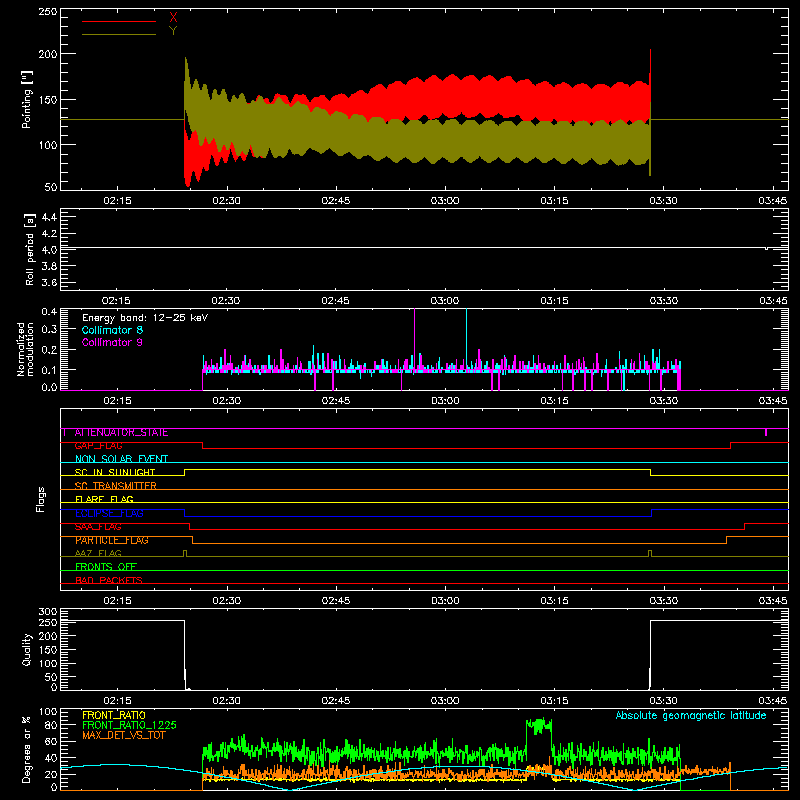Click the A47_FLAG label
This screenshot has height=800, width=800.
click(98, 553)
